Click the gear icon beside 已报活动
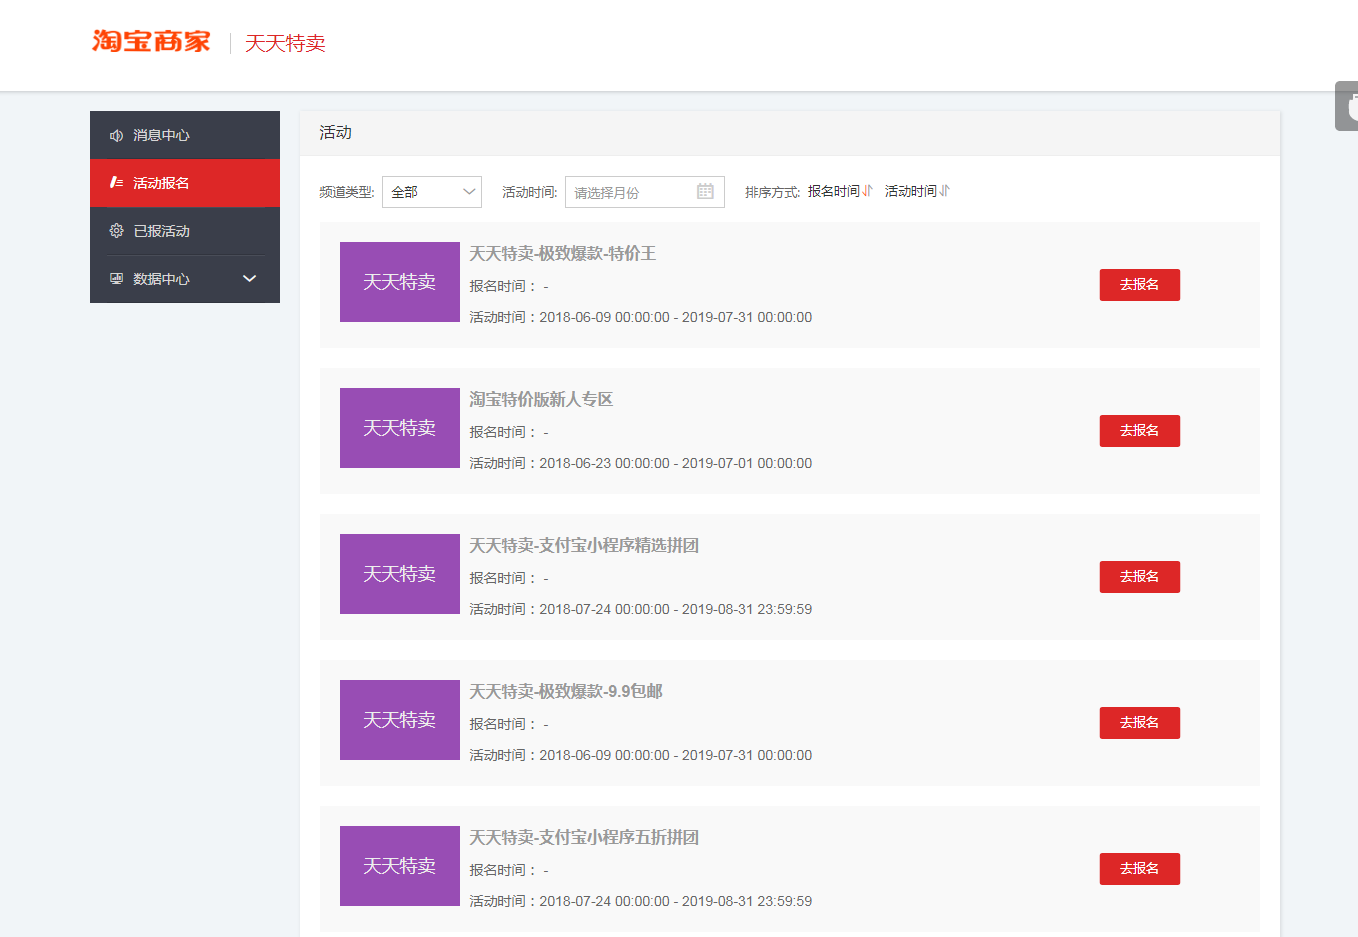 (x=116, y=231)
